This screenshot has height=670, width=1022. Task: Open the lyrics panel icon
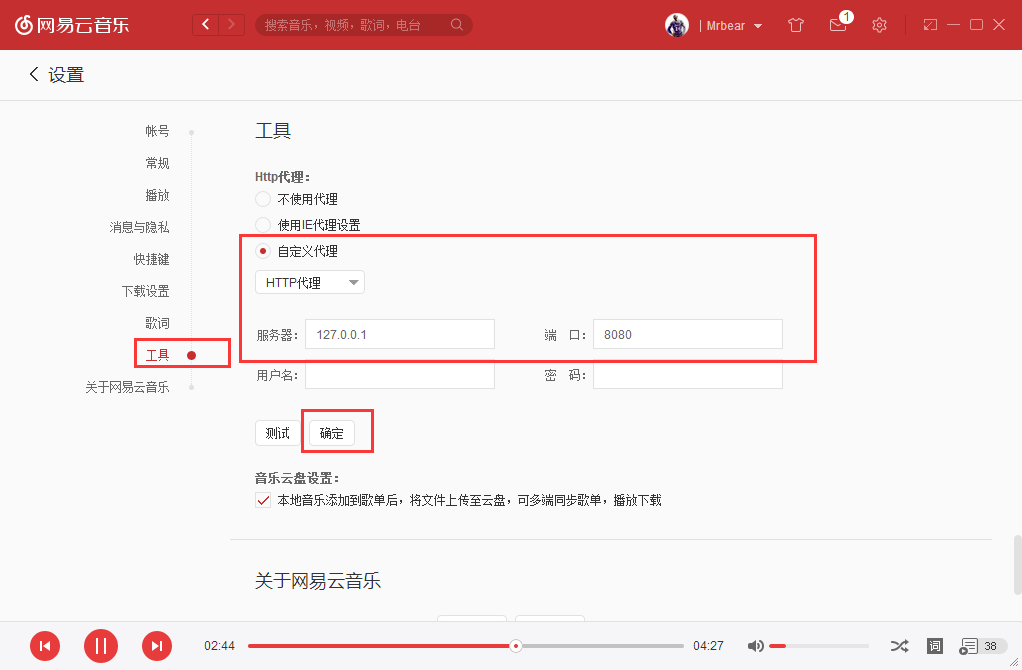pos(935,646)
